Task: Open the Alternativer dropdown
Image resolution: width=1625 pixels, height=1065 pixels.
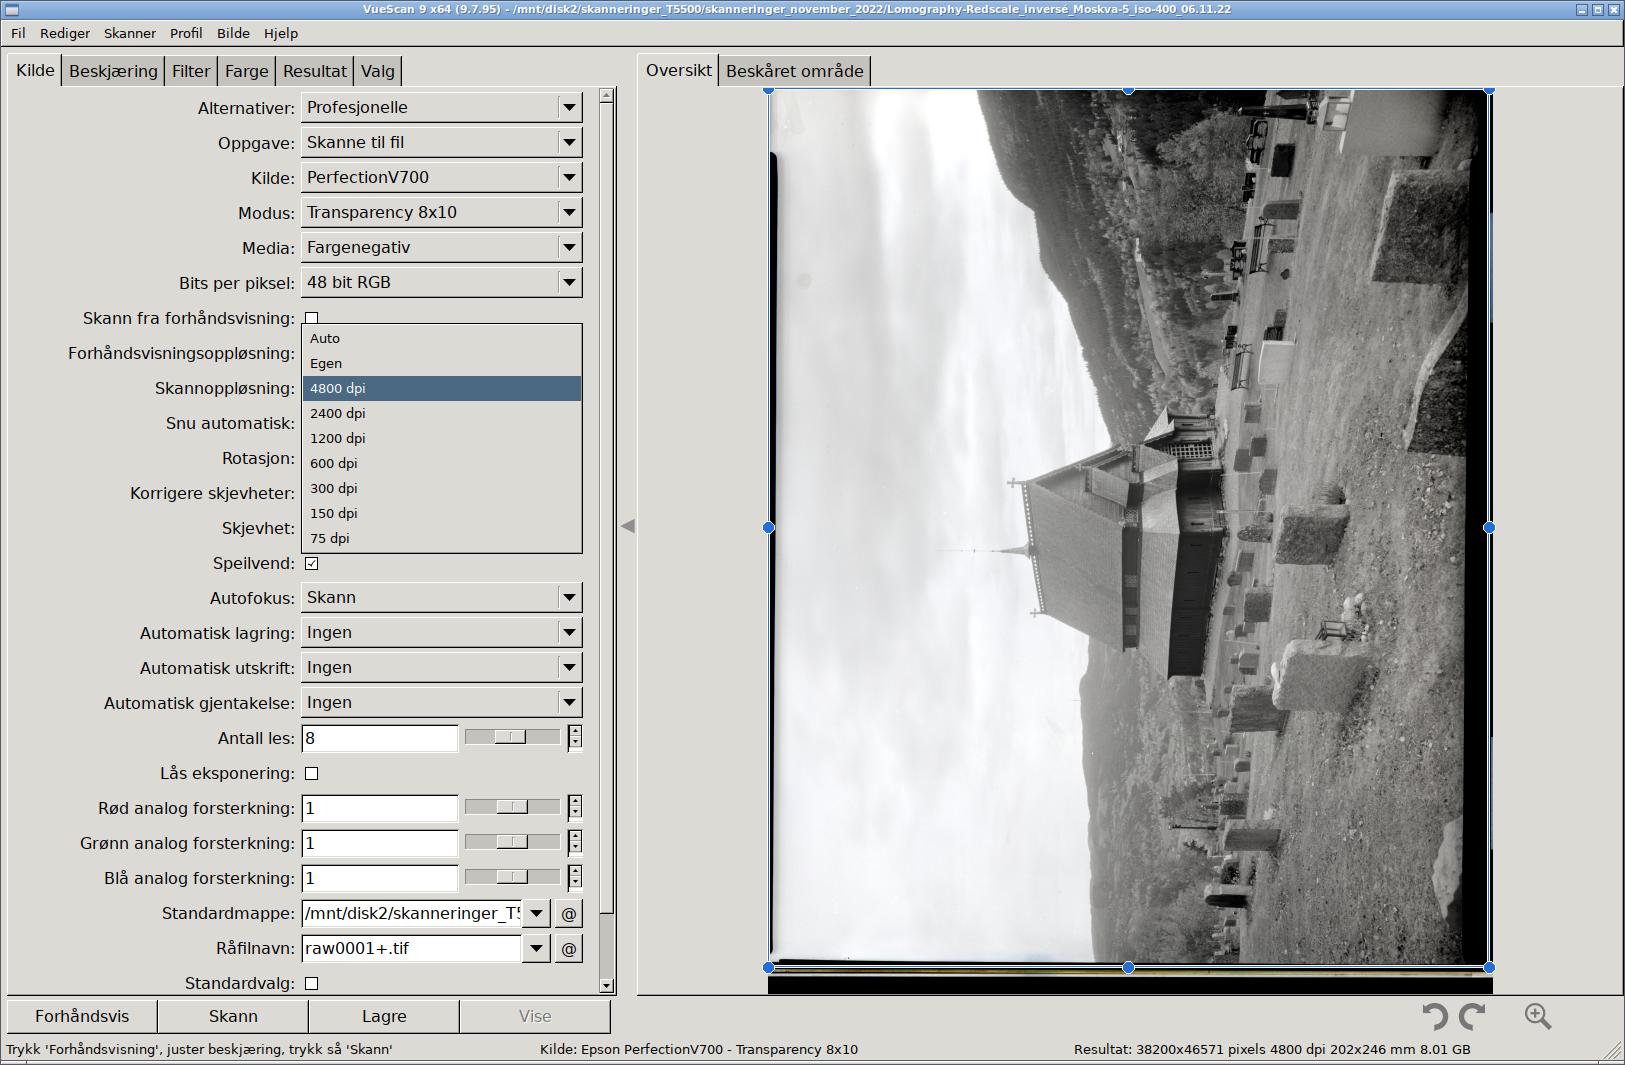Action: point(441,107)
